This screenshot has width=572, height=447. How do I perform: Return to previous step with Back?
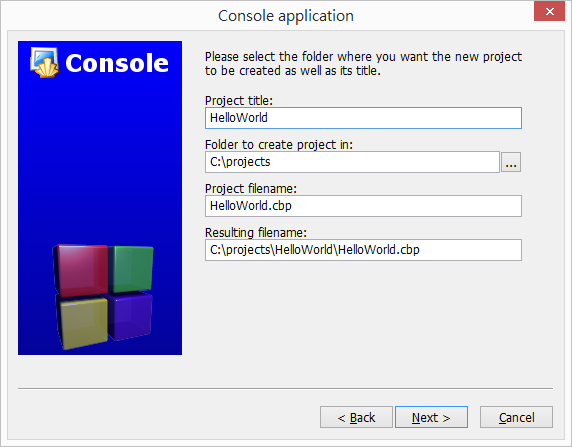click(x=356, y=417)
